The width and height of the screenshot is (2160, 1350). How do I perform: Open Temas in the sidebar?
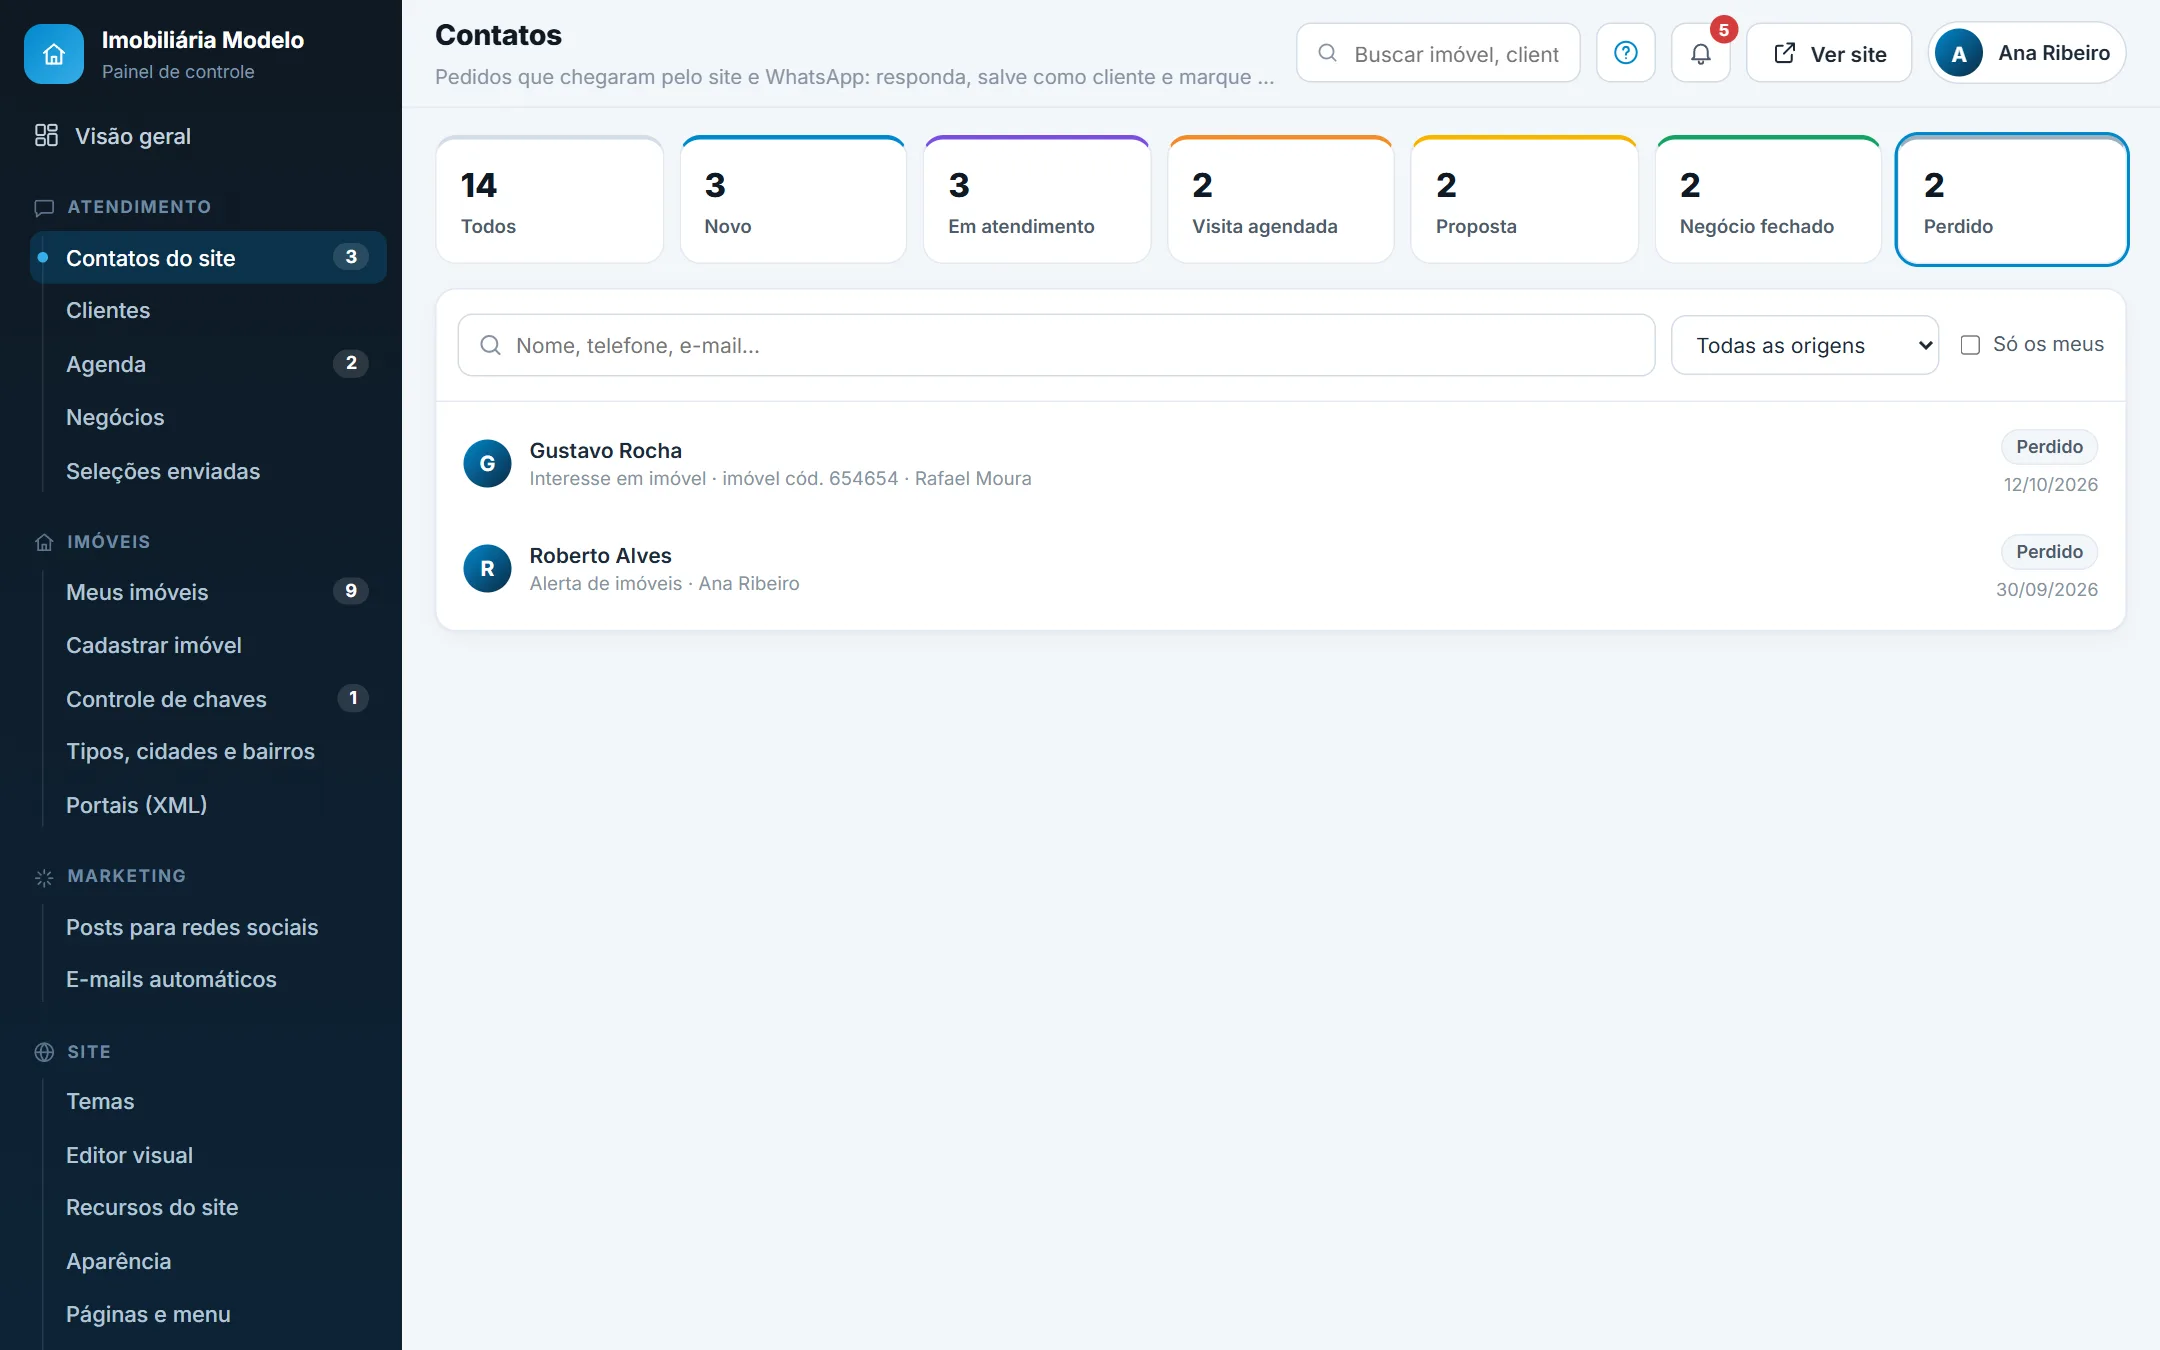[208, 1102]
